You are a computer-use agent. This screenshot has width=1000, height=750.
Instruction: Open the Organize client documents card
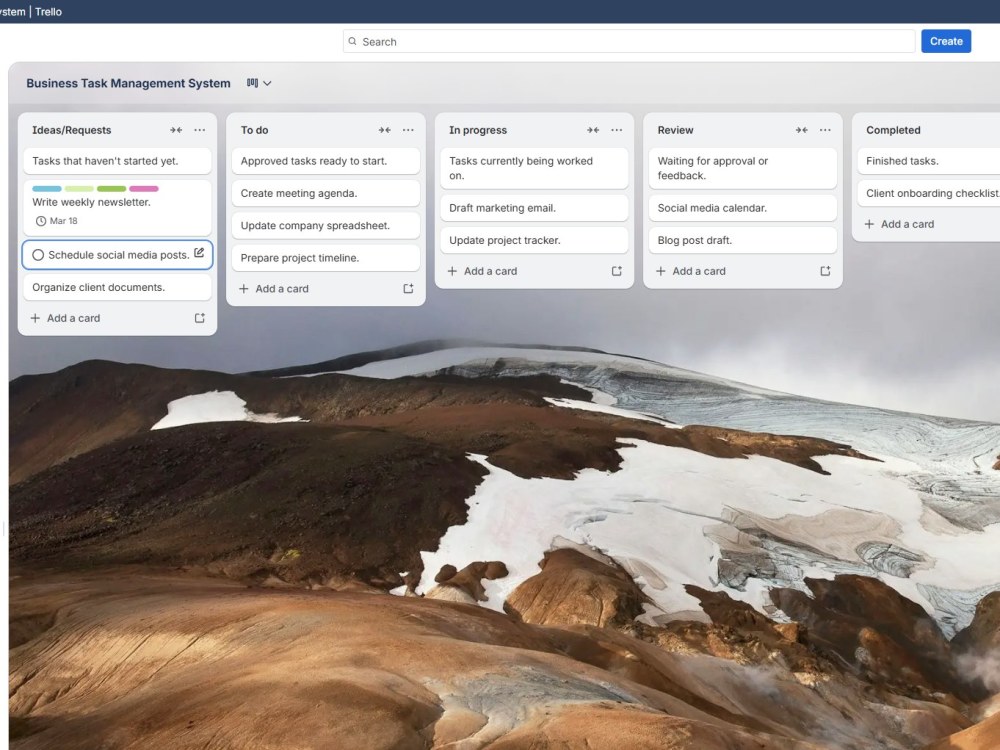(x=117, y=288)
